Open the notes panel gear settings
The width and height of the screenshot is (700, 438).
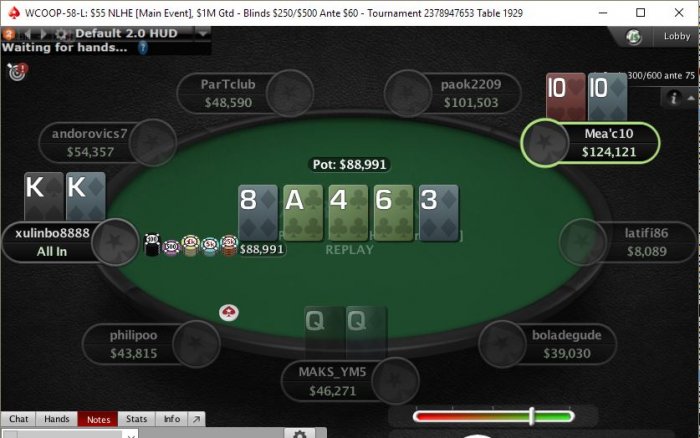coord(300,434)
